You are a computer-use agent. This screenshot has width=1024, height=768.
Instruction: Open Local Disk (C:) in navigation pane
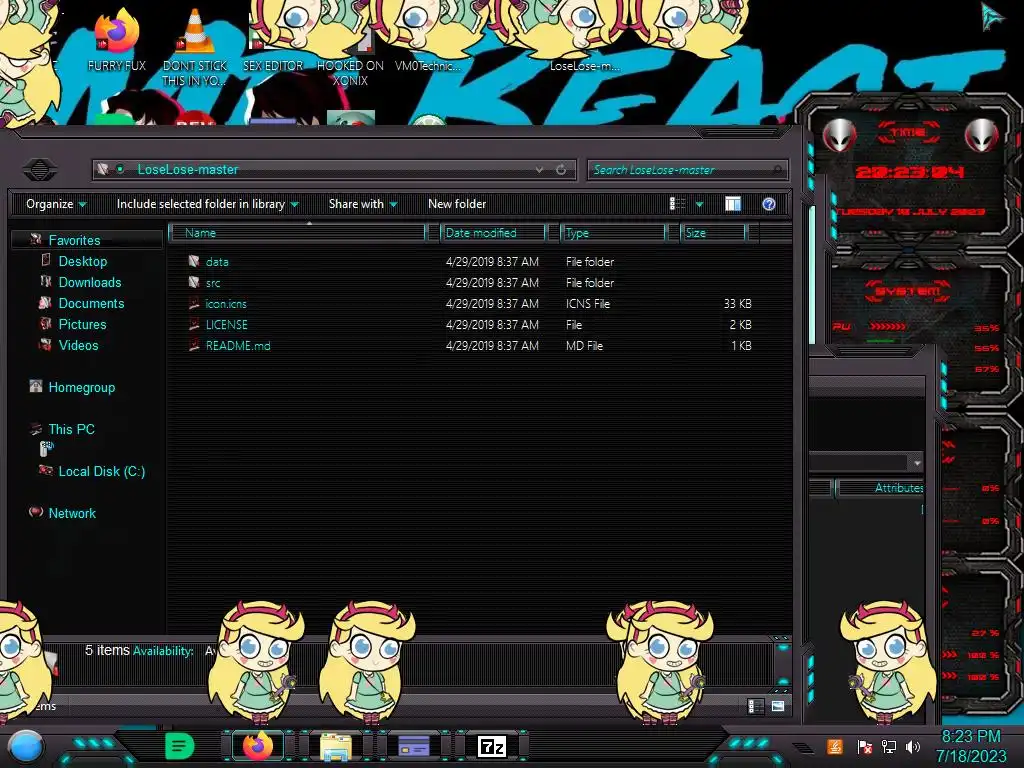(x=101, y=471)
